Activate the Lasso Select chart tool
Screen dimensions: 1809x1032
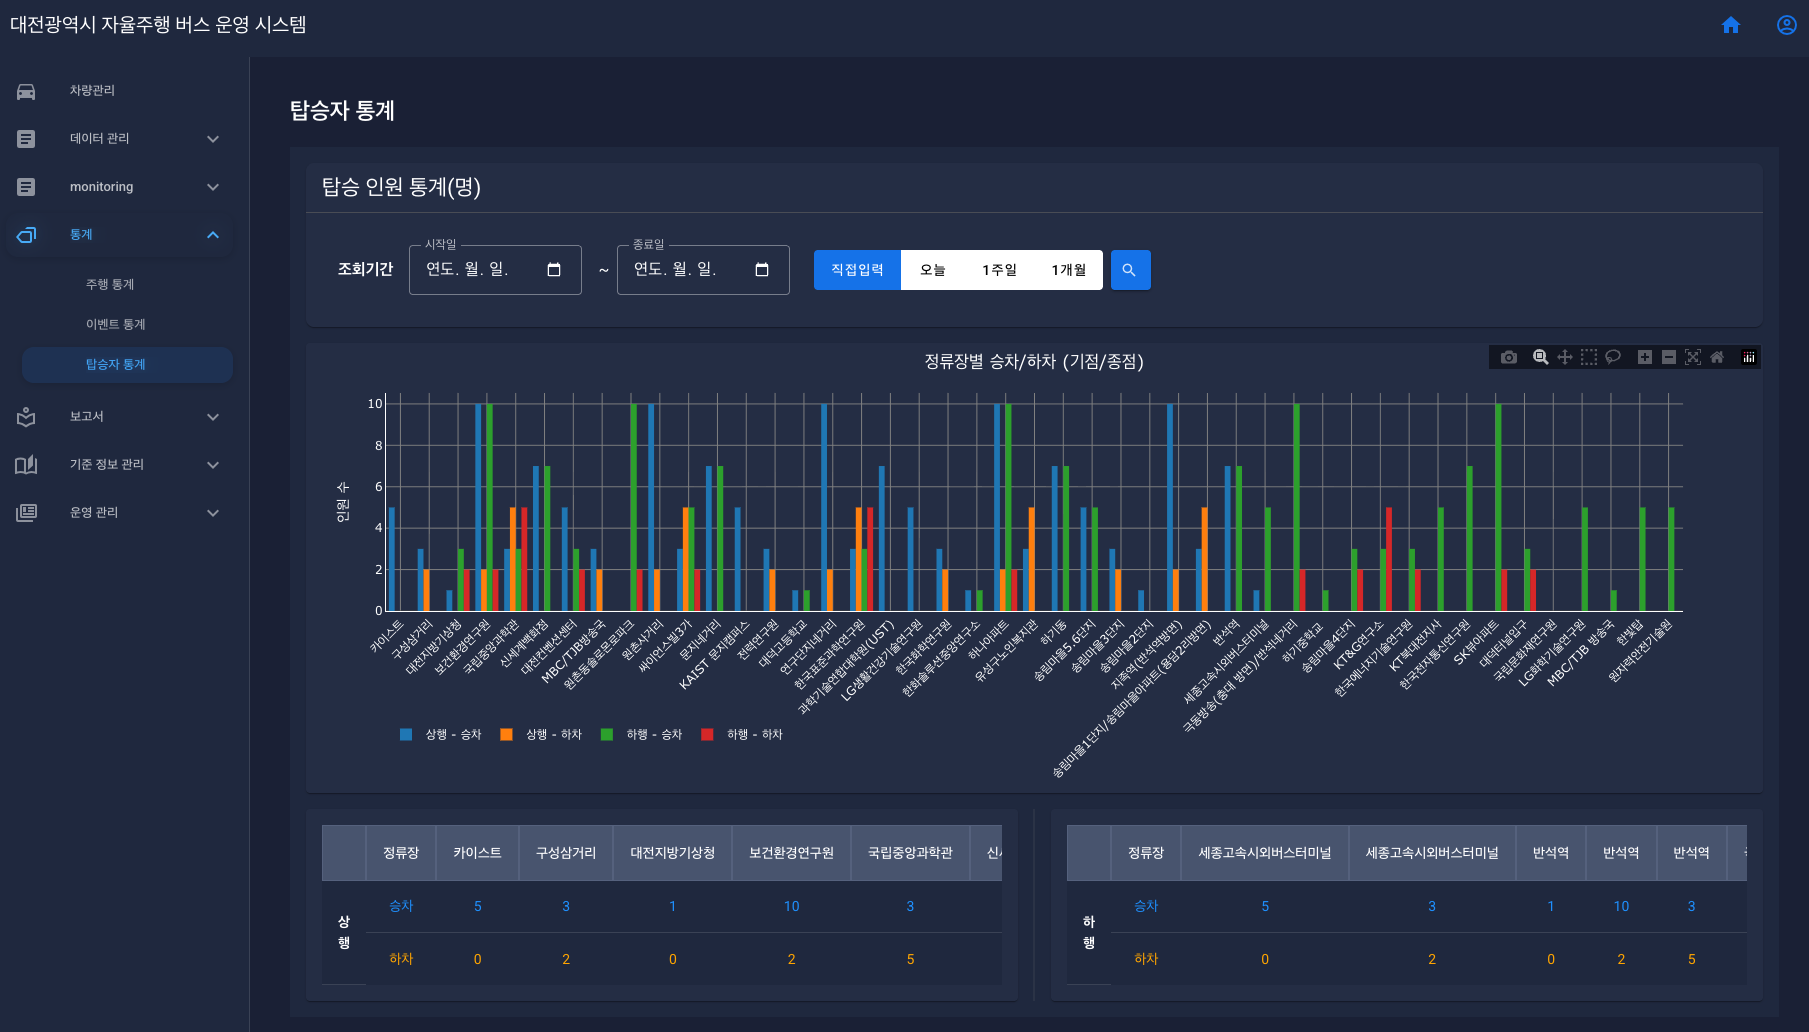(1613, 357)
